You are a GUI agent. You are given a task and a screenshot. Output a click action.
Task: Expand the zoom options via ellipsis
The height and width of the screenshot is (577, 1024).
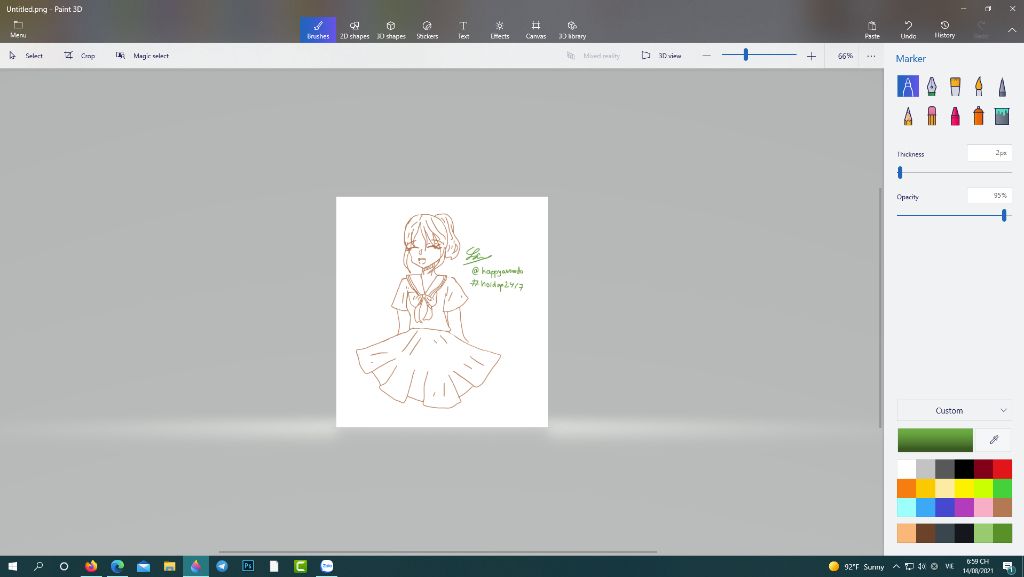(x=871, y=56)
